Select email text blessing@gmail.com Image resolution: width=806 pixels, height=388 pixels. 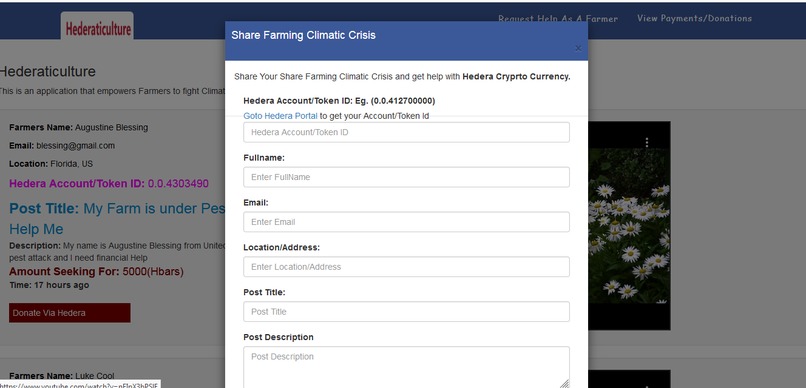click(x=76, y=146)
